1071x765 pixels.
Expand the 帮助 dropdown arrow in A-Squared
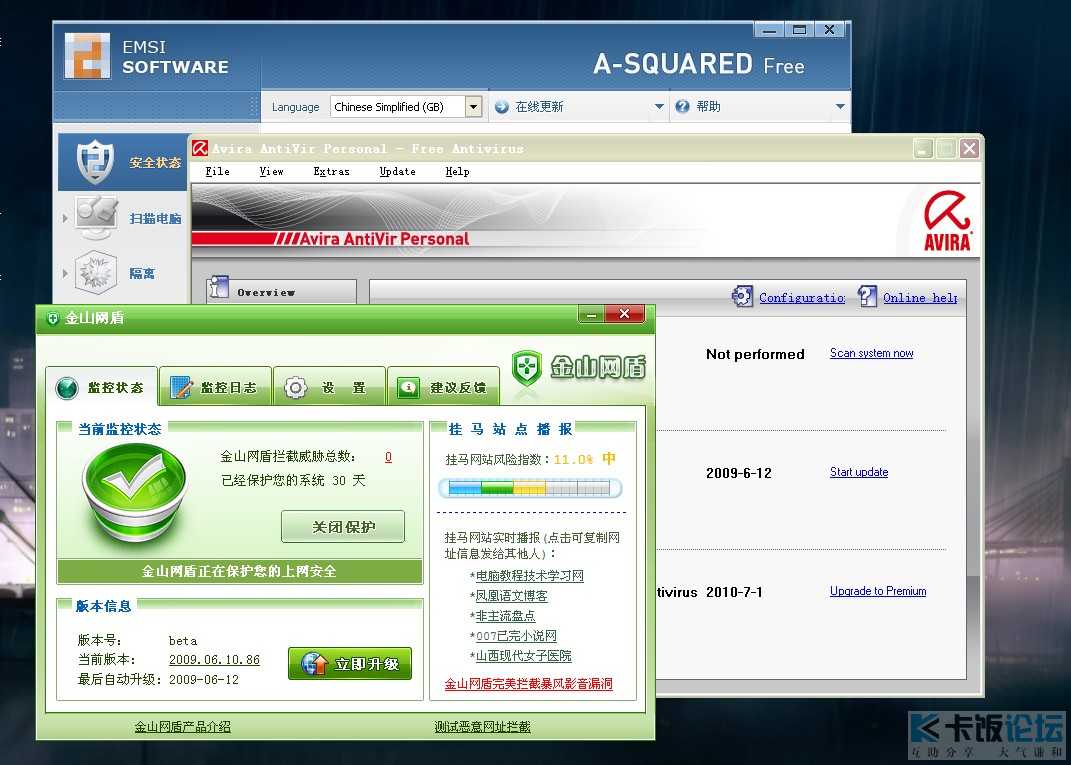840,107
